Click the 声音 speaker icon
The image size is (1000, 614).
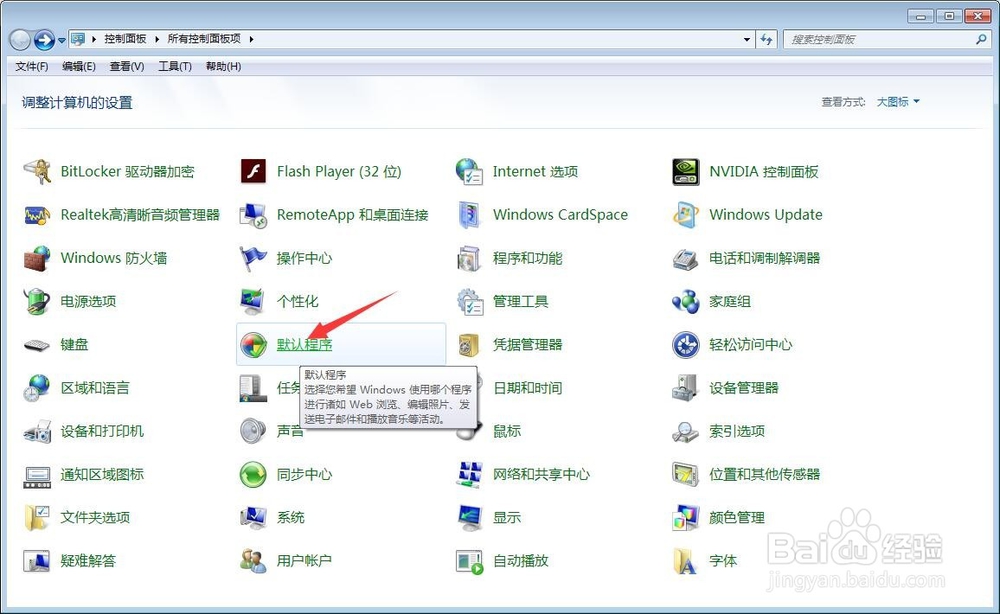[253, 432]
